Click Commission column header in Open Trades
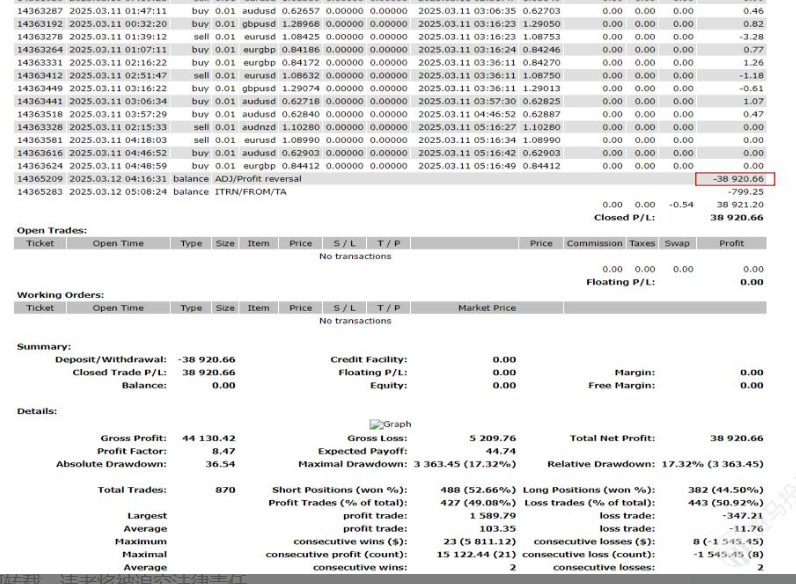The image size is (796, 584). 594,243
